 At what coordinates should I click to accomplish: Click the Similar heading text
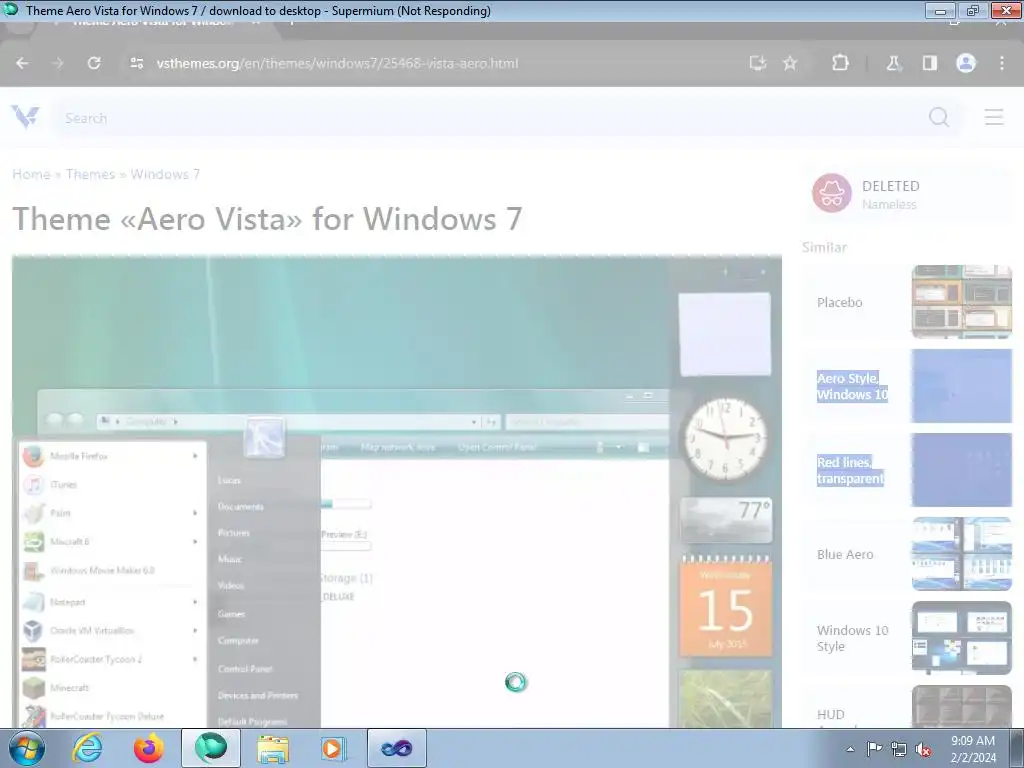click(x=824, y=248)
